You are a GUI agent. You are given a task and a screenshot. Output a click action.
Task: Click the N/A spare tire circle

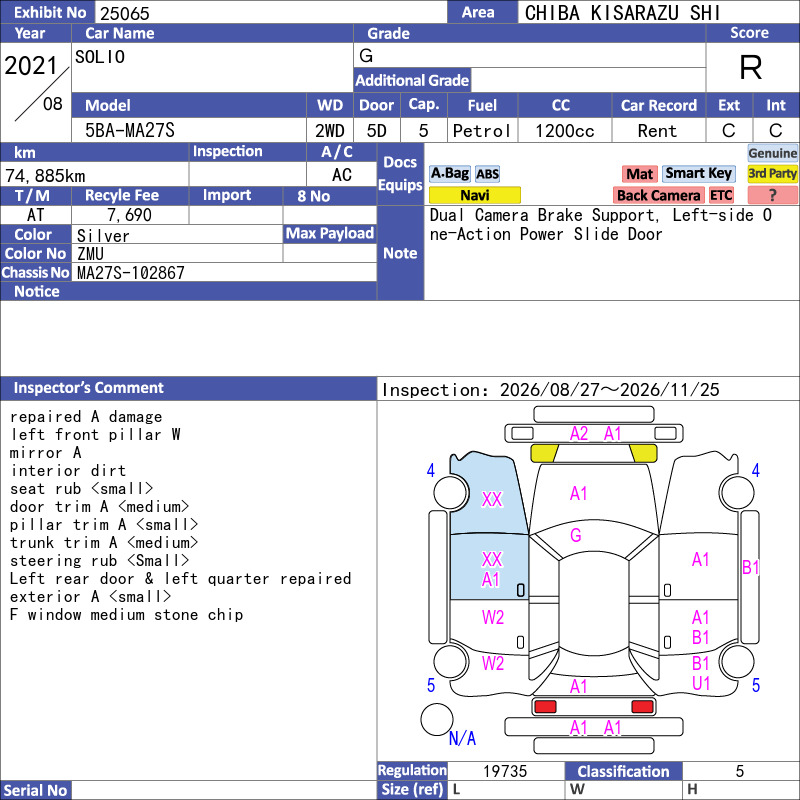point(437,719)
